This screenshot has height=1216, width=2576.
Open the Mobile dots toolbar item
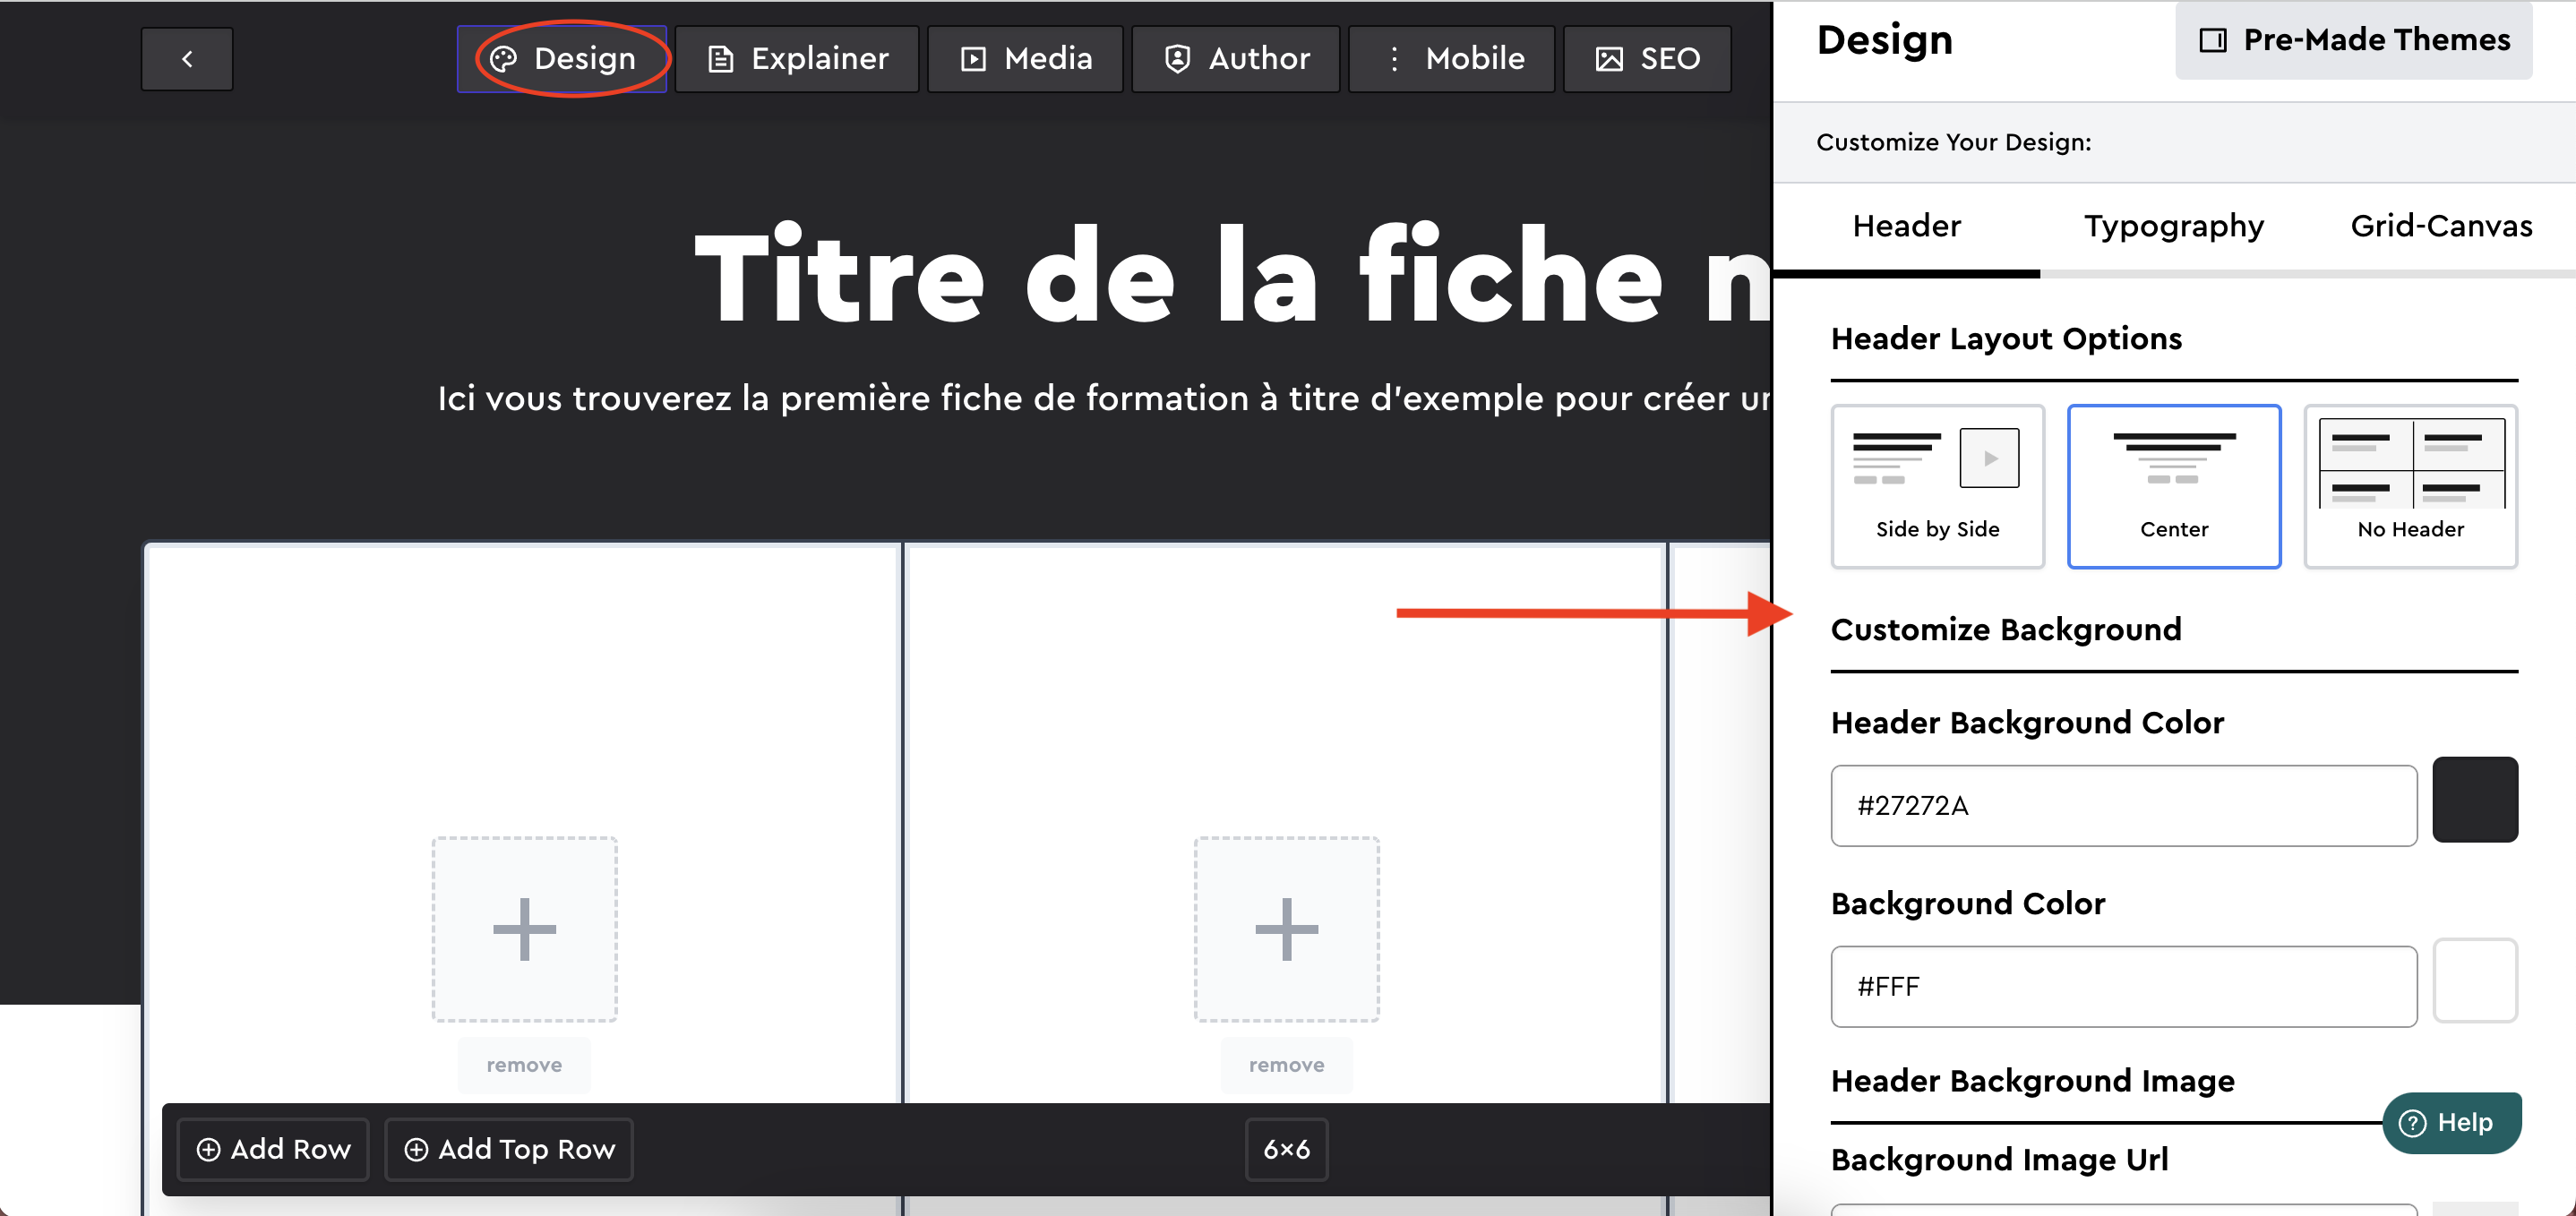coord(1452,59)
